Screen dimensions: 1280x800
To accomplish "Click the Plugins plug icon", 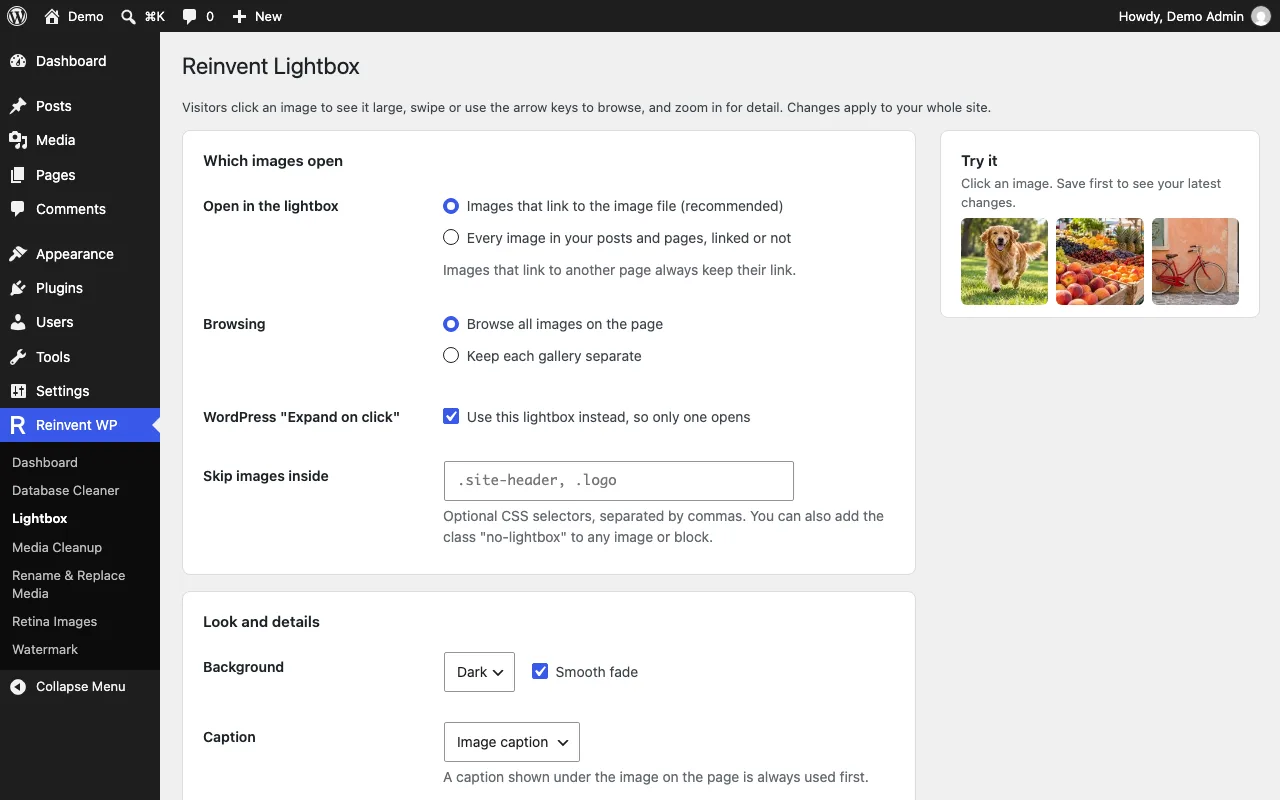I will tap(18, 288).
